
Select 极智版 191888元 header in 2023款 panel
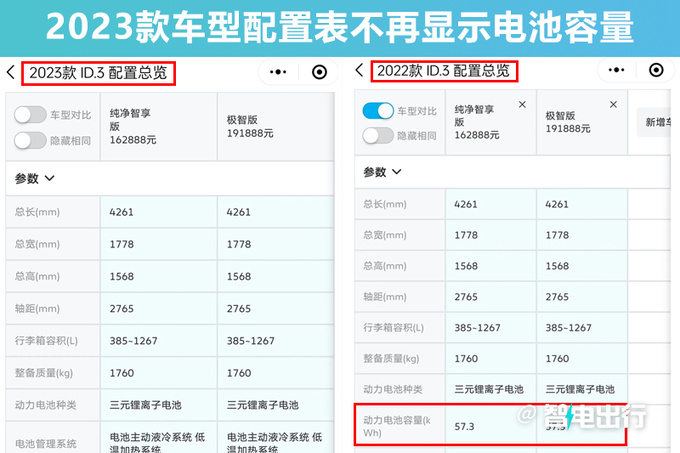276,126
